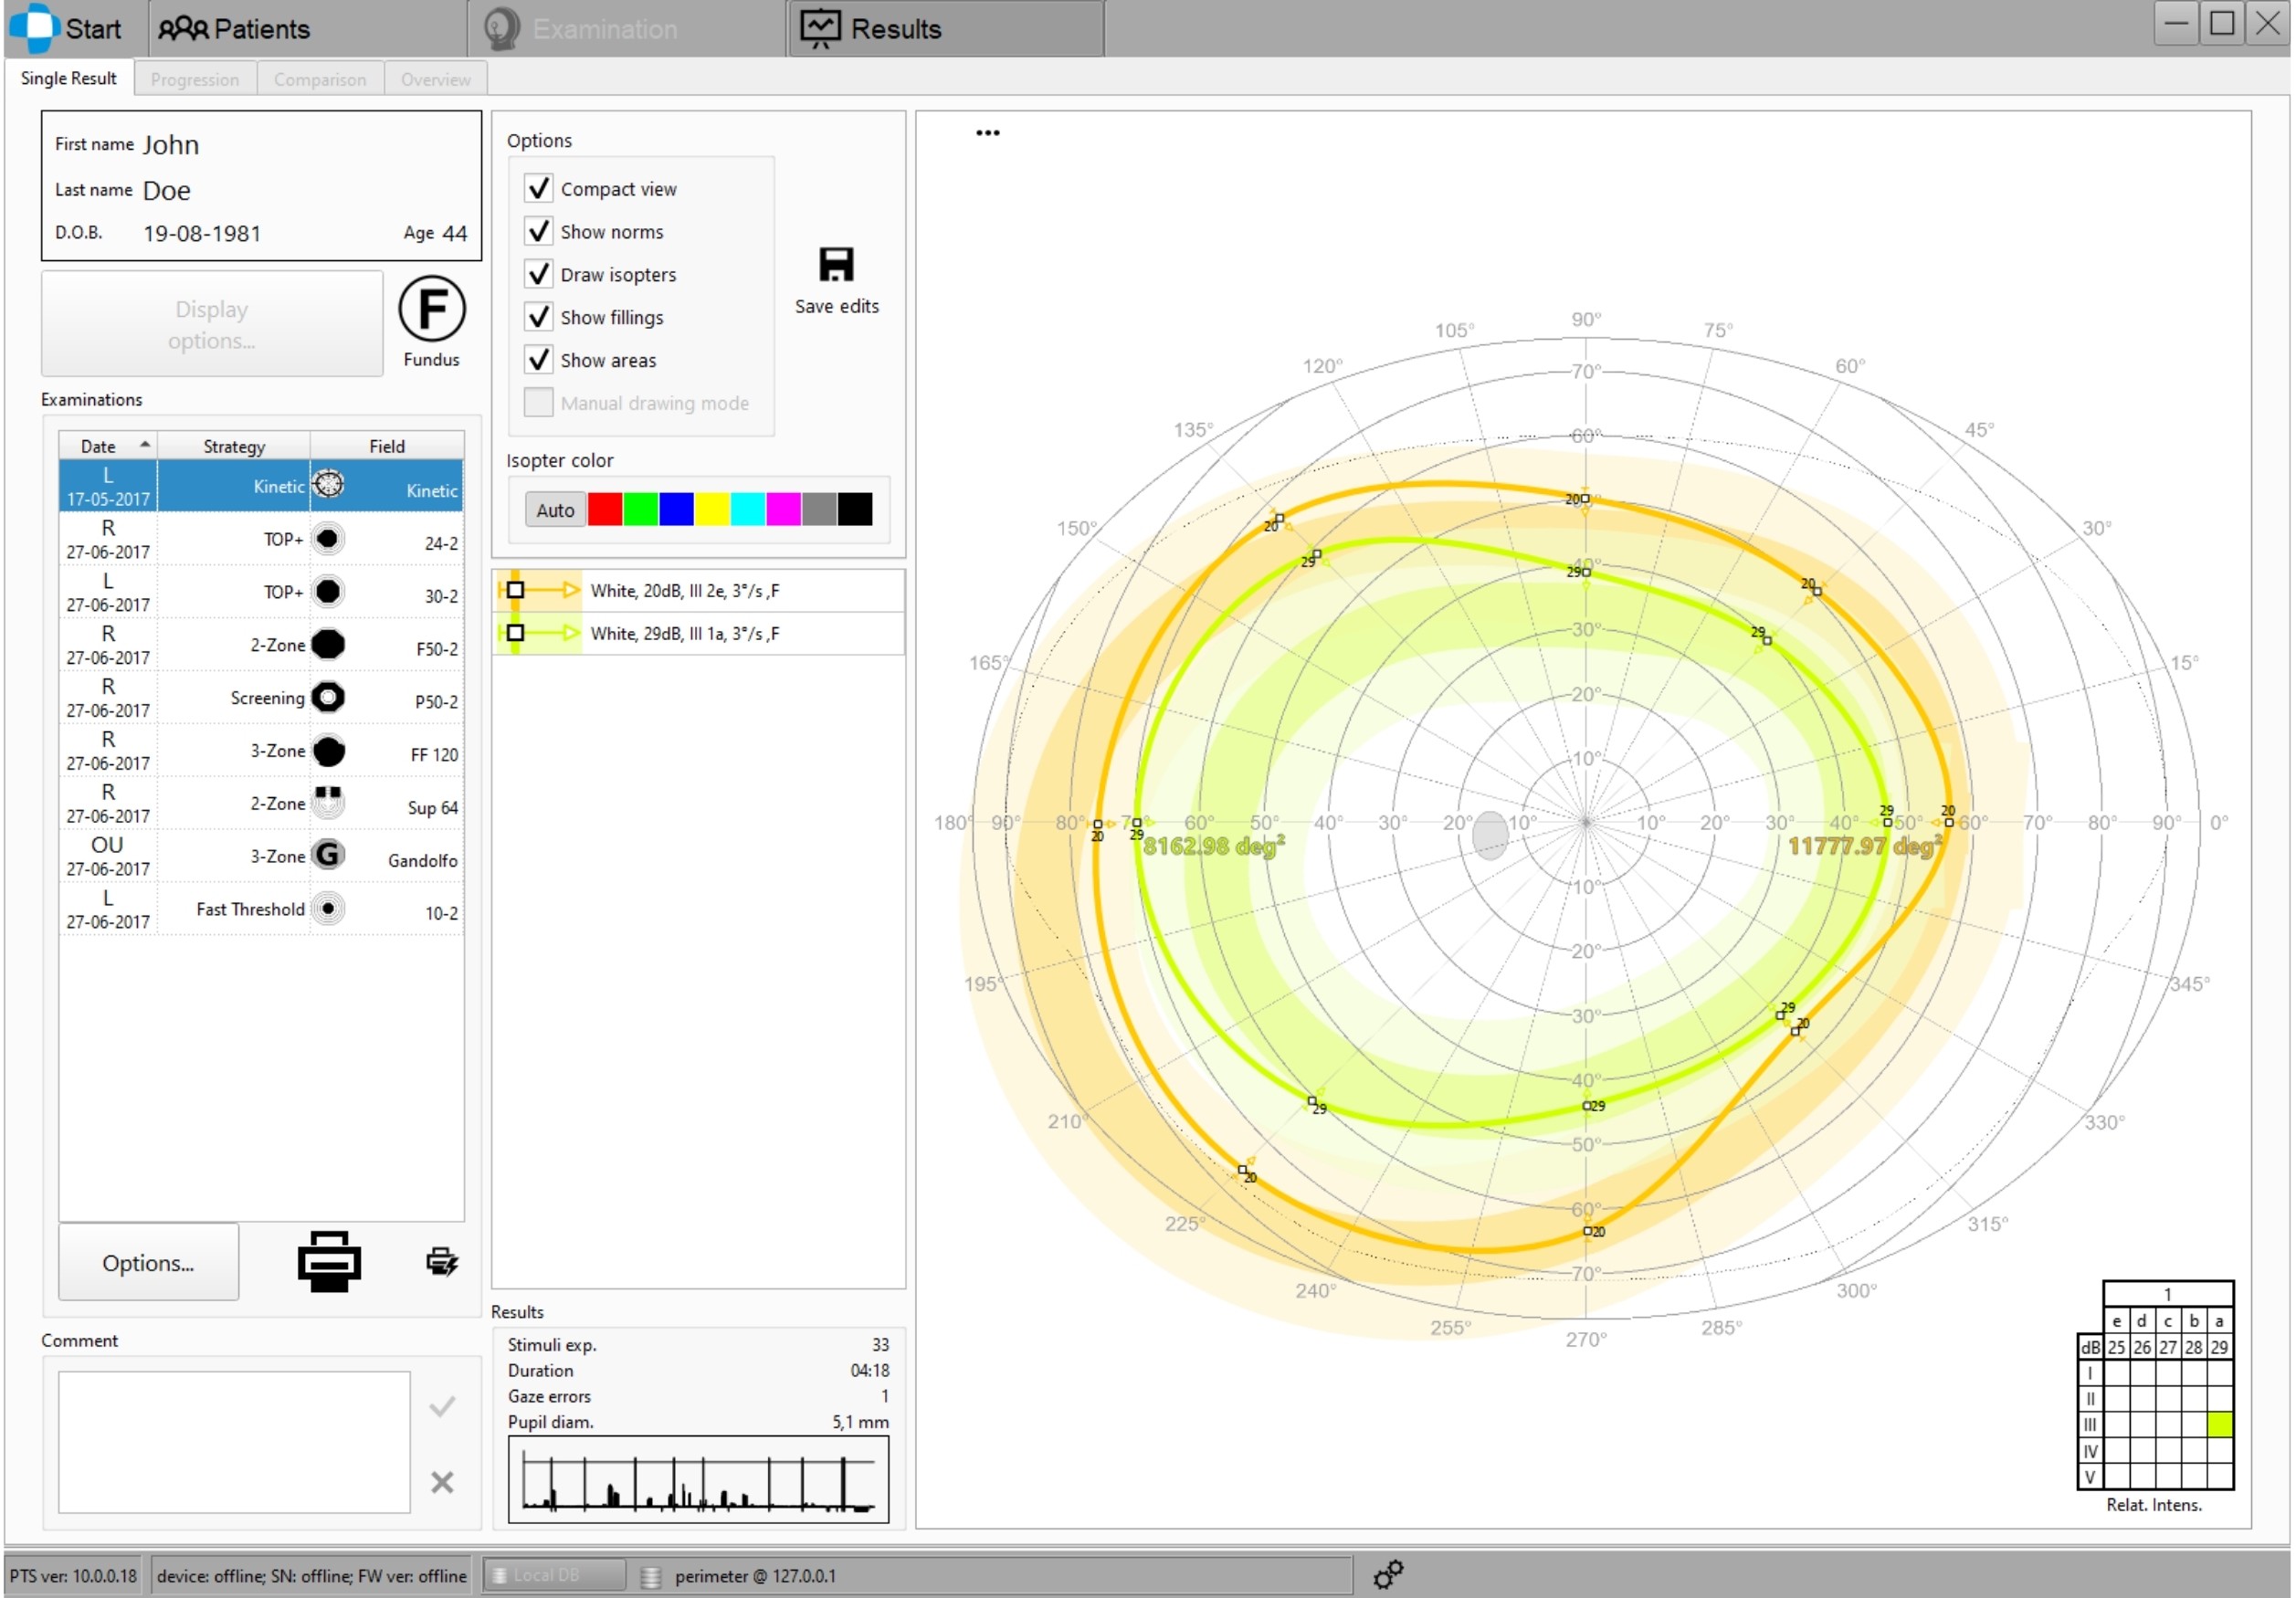
Task: Click the large print icon
Action: 329,1262
